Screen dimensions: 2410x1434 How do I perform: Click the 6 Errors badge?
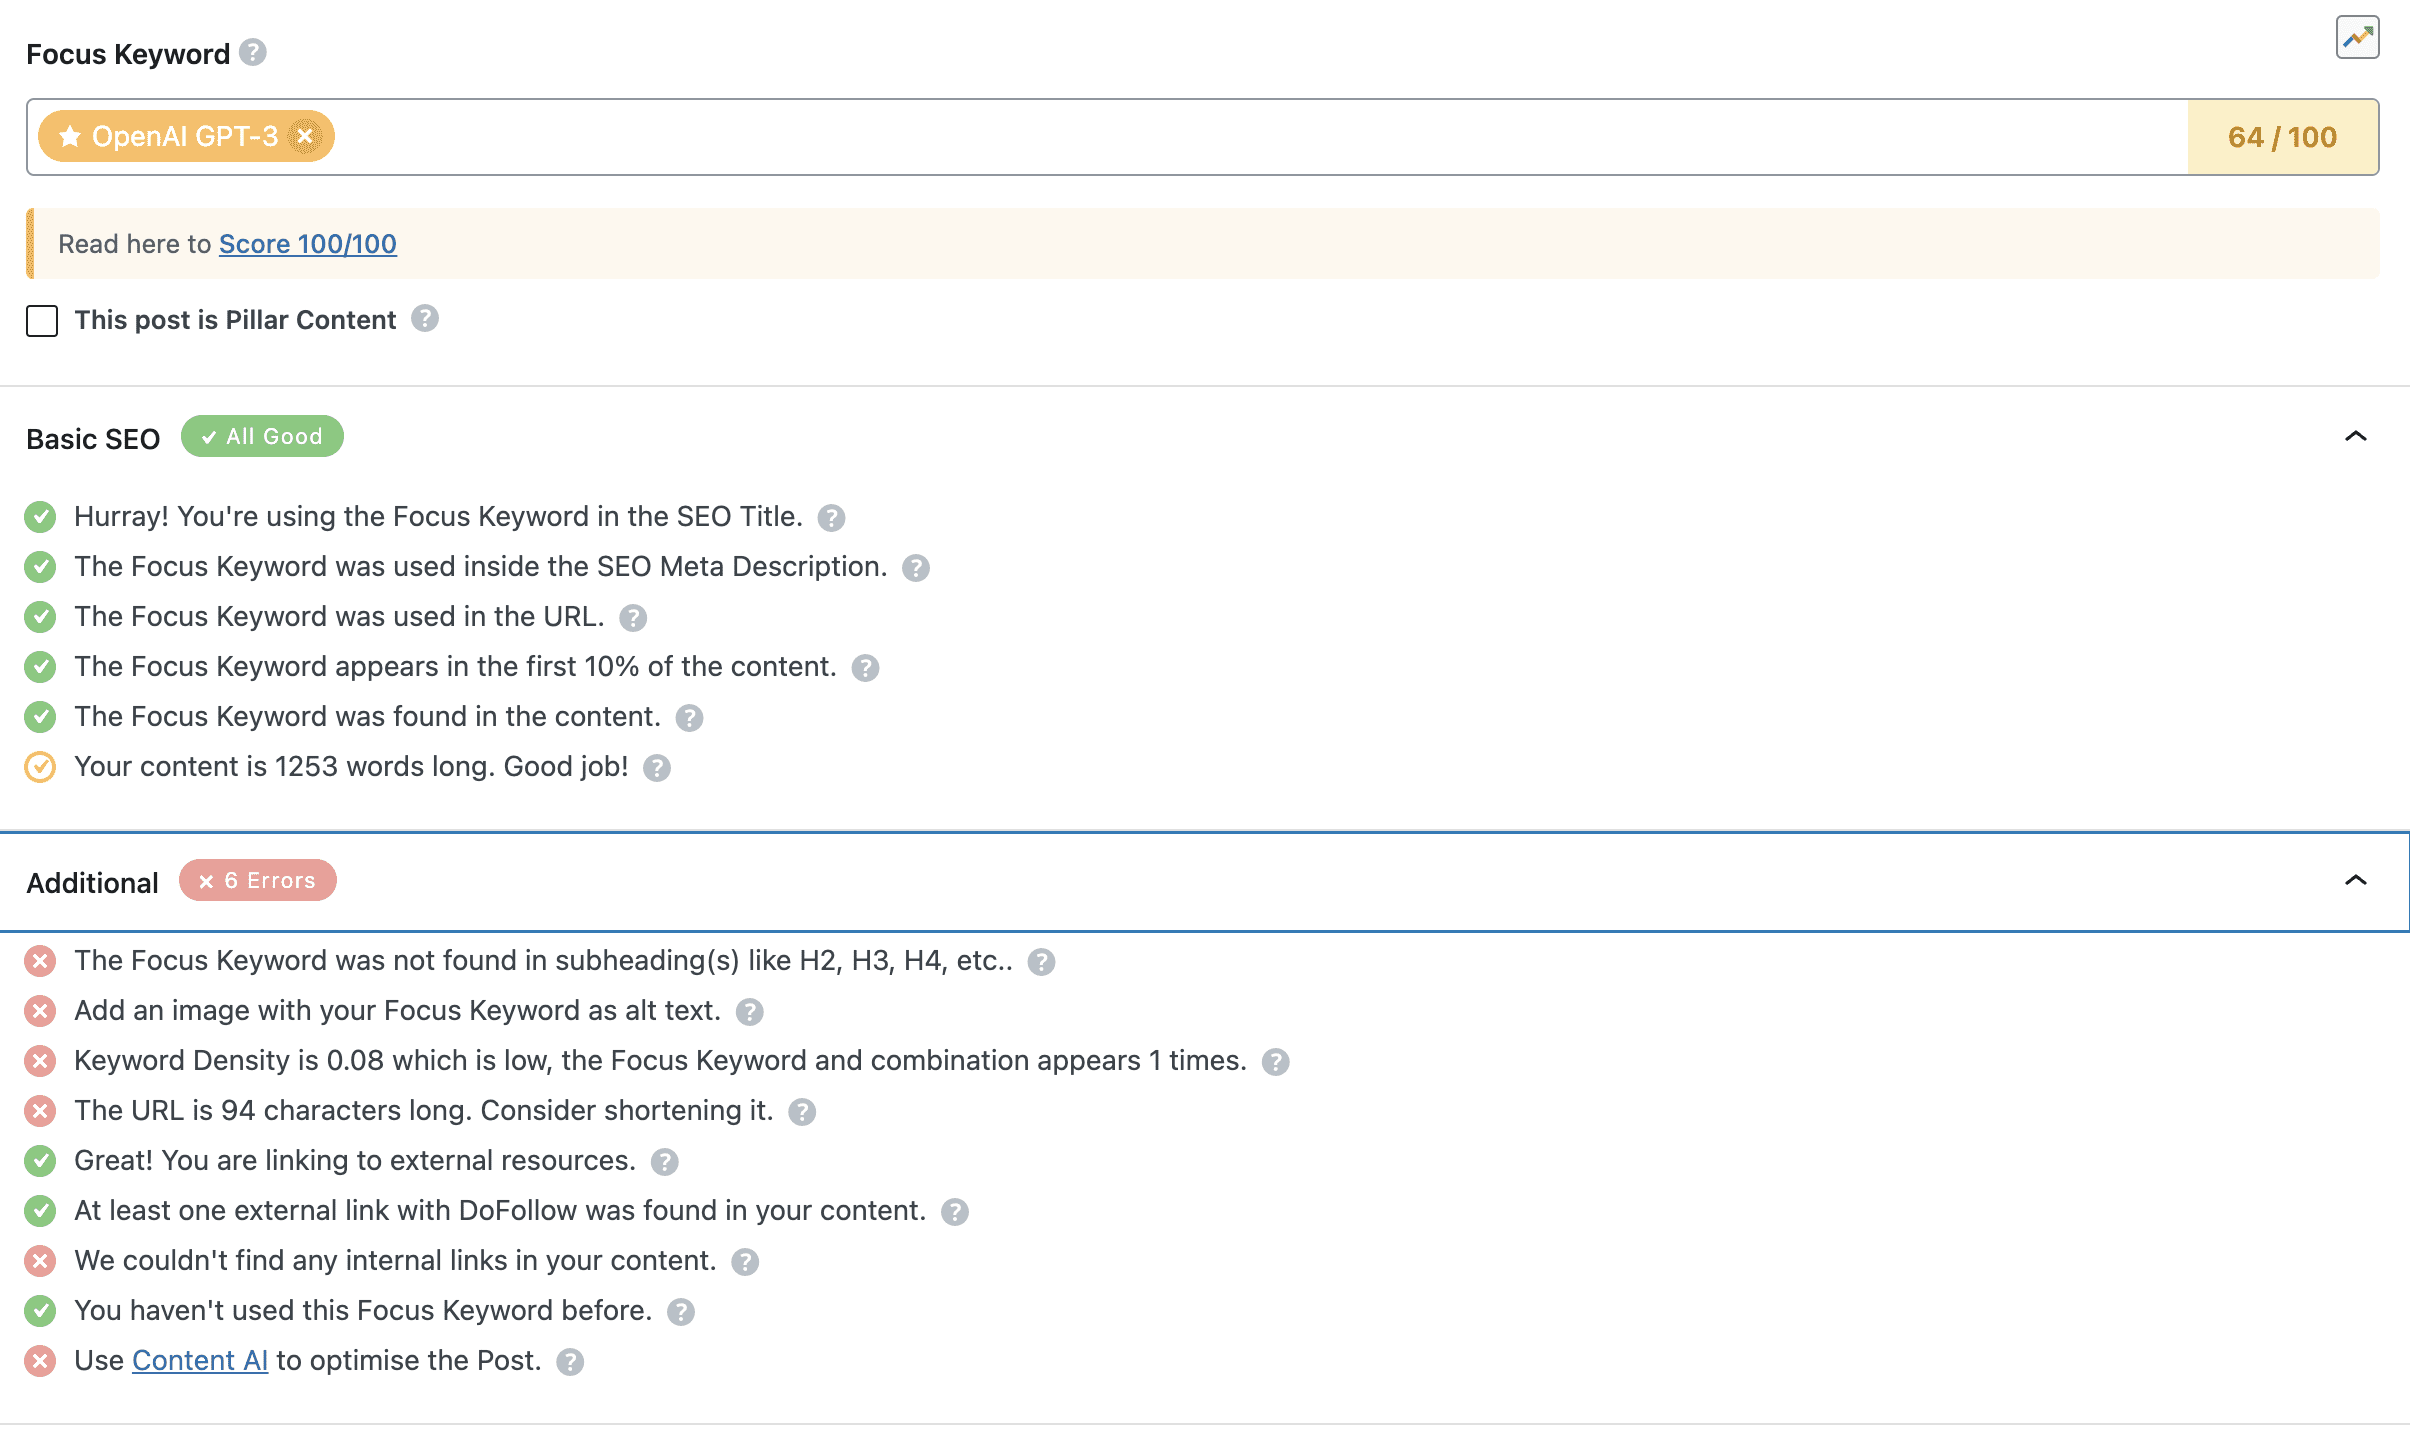pyautogui.click(x=258, y=880)
